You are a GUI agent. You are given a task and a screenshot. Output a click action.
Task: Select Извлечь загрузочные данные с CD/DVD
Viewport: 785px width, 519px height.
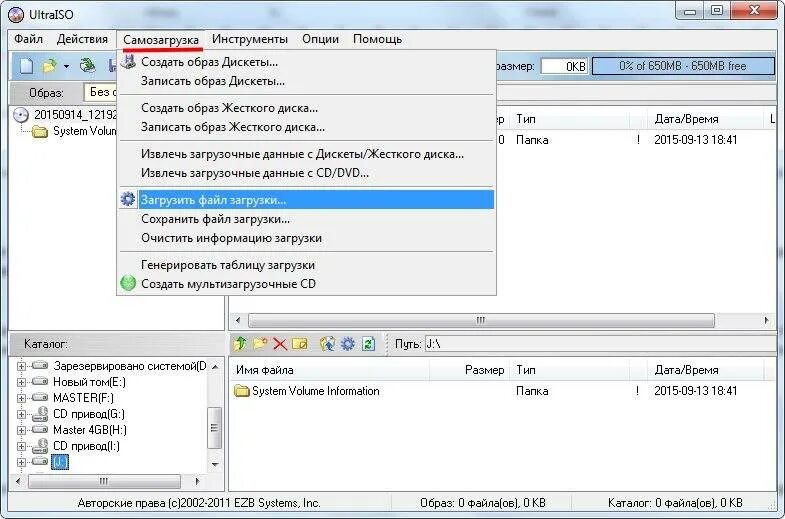[306, 173]
